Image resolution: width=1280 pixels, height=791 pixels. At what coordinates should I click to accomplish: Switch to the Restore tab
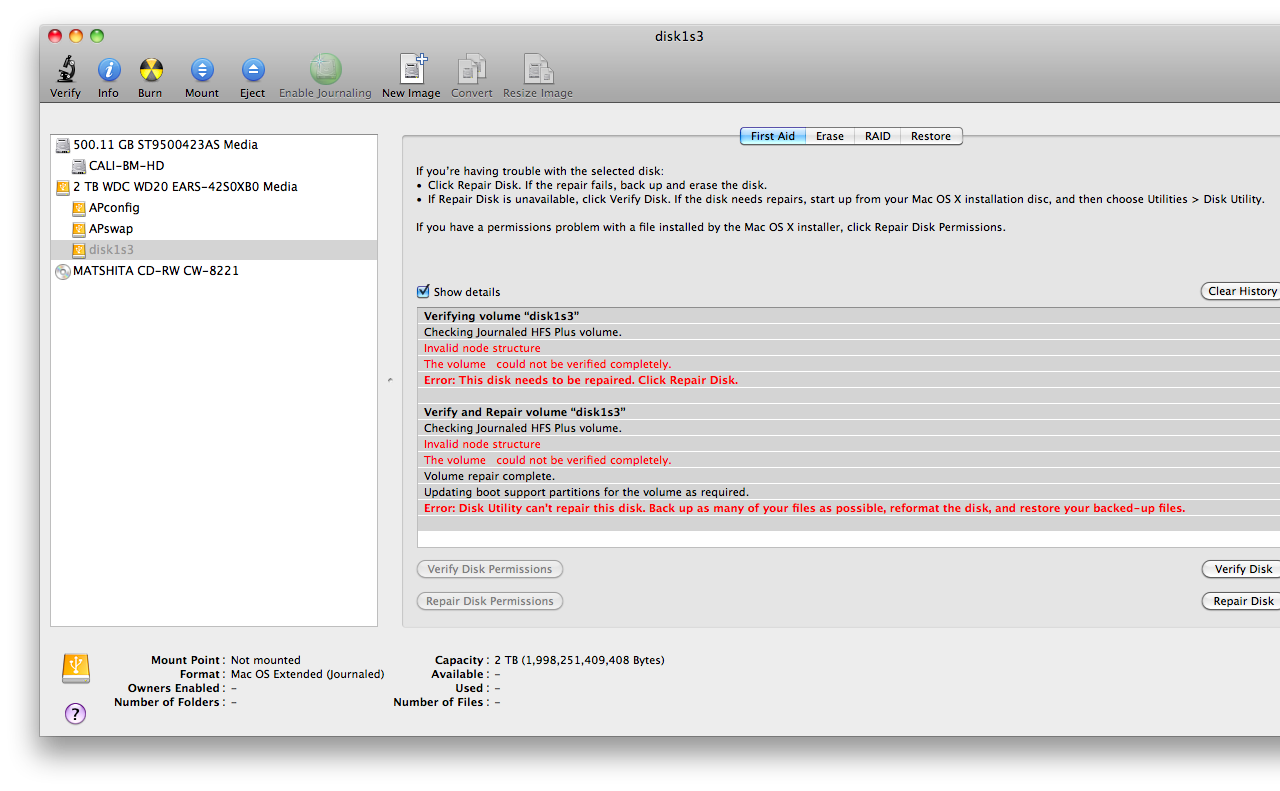pos(931,136)
